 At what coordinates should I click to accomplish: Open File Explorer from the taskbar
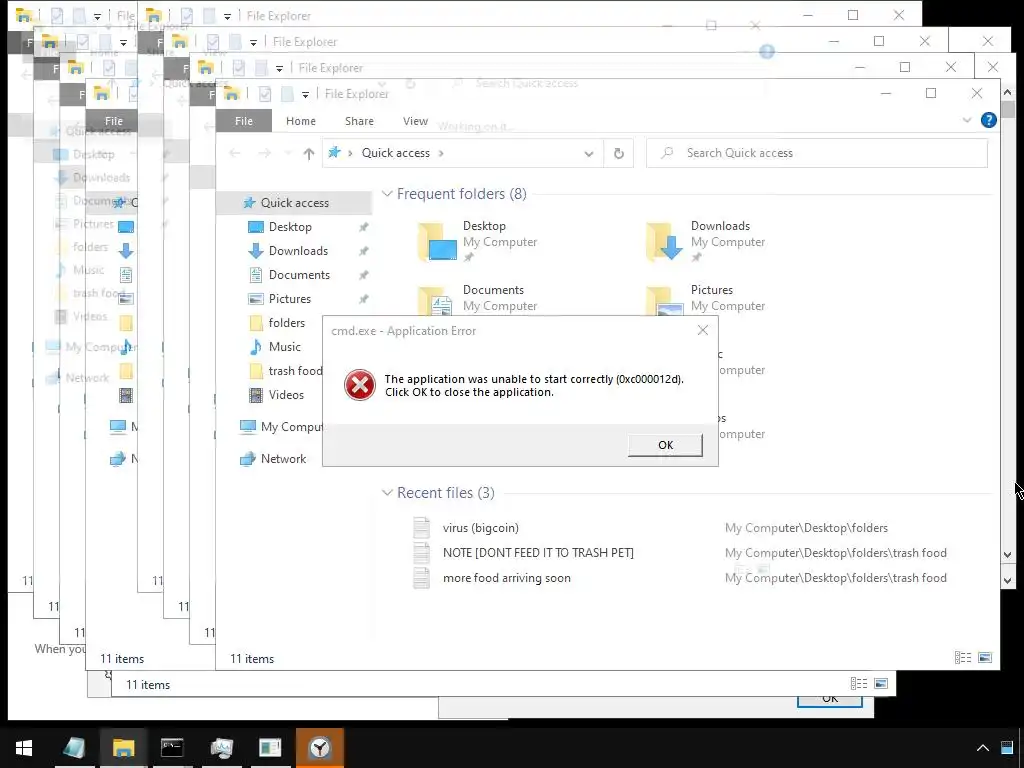pos(123,748)
